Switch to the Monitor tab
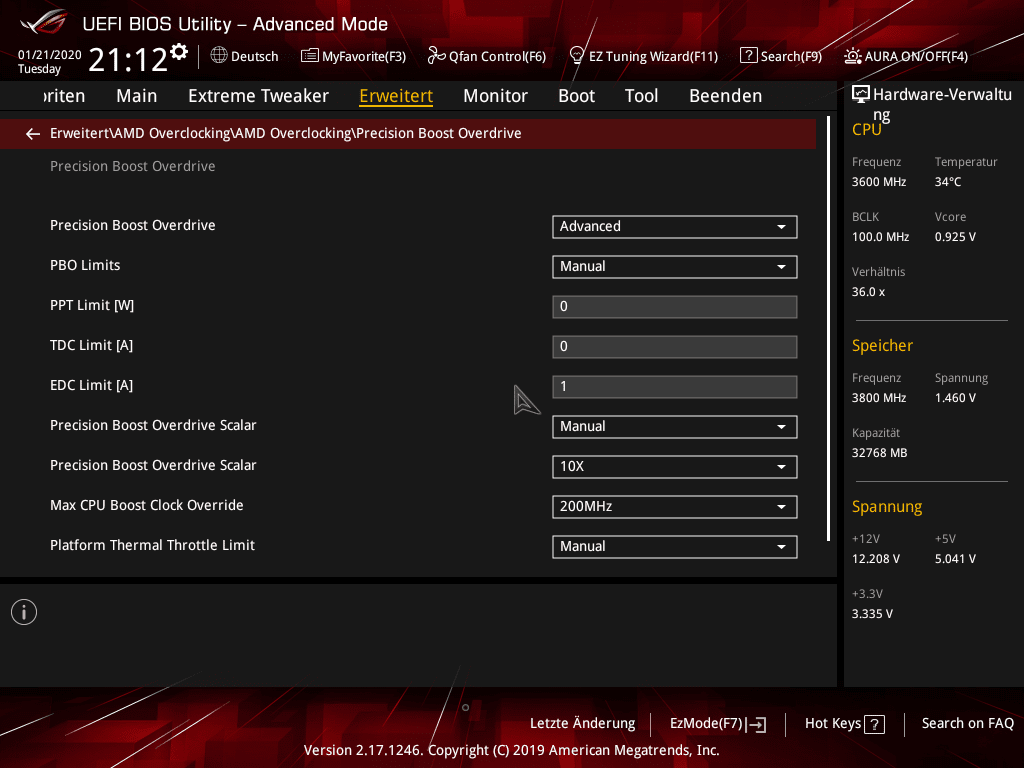The height and width of the screenshot is (768, 1024). click(x=495, y=96)
